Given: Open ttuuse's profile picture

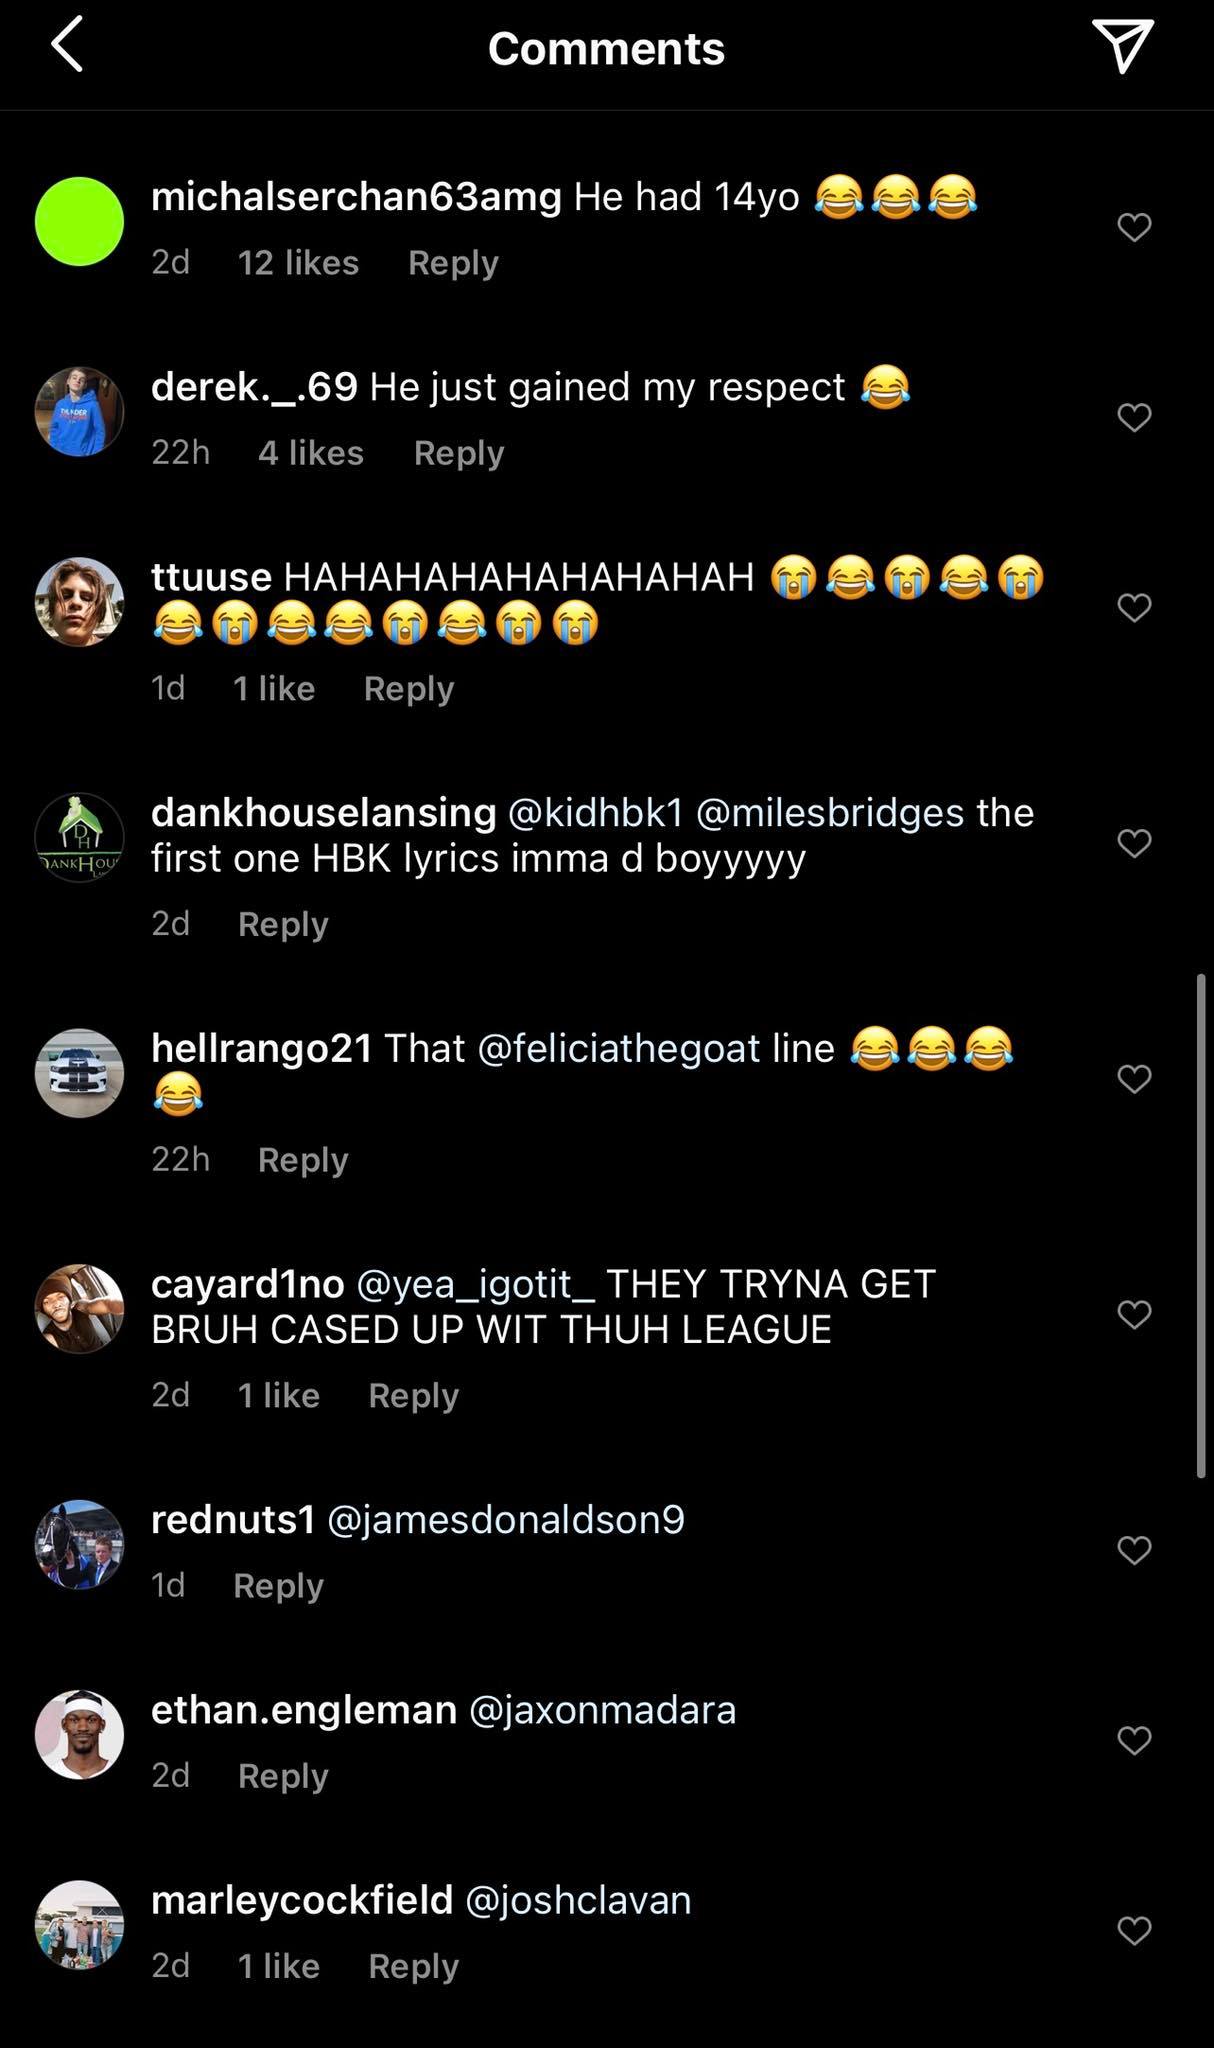Looking at the screenshot, I should click(79, 602).
